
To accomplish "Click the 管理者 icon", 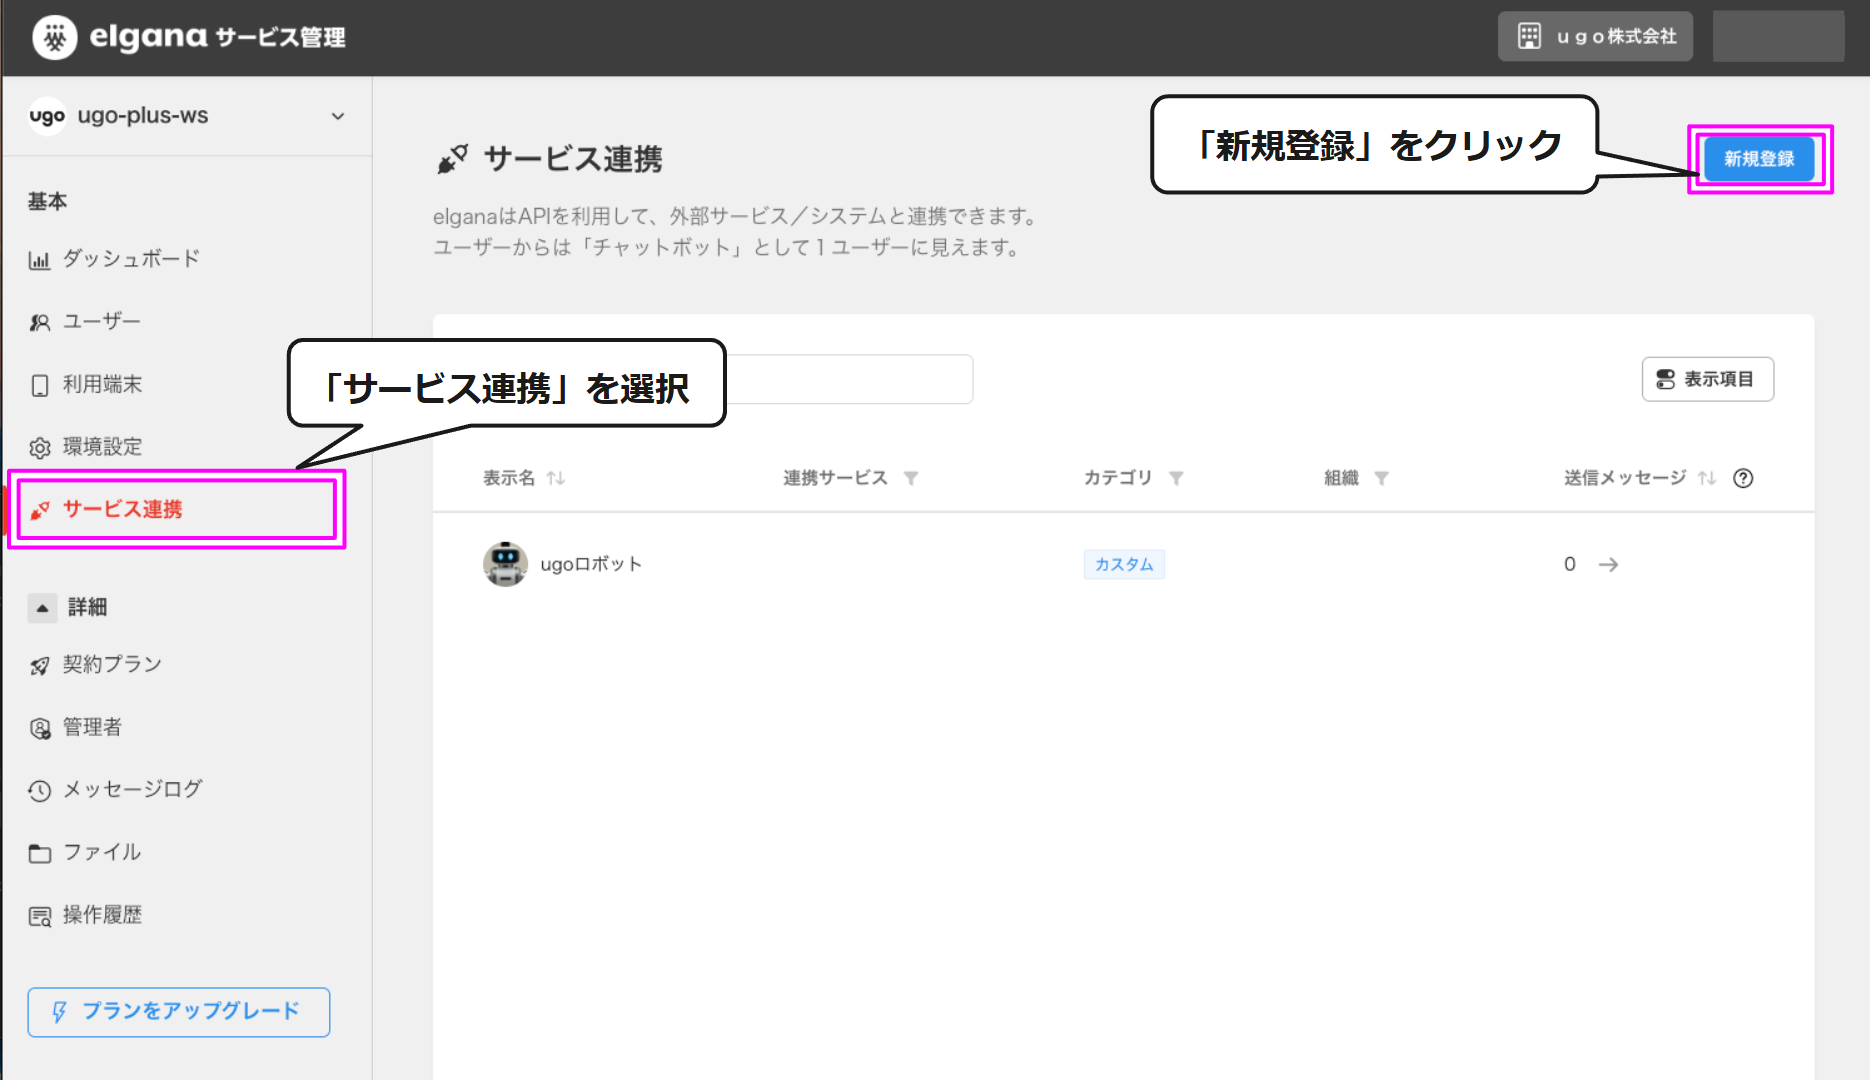I will click(x=40, y=729).
